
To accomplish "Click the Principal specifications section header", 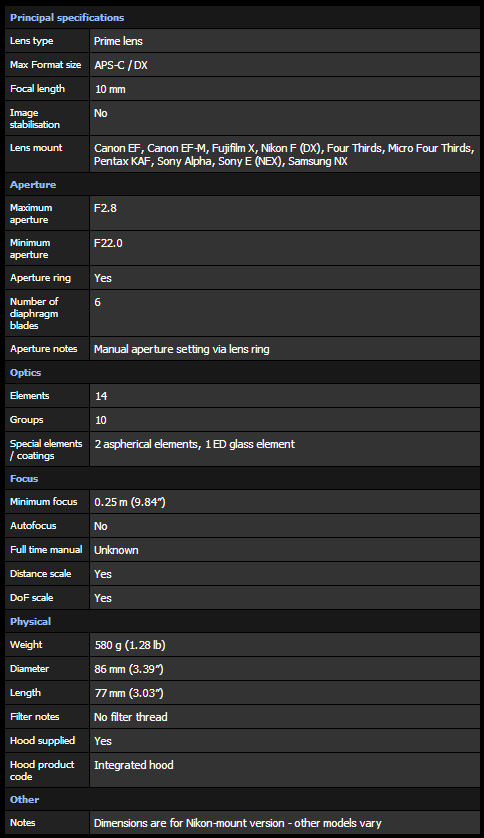I will click(67, 18).
